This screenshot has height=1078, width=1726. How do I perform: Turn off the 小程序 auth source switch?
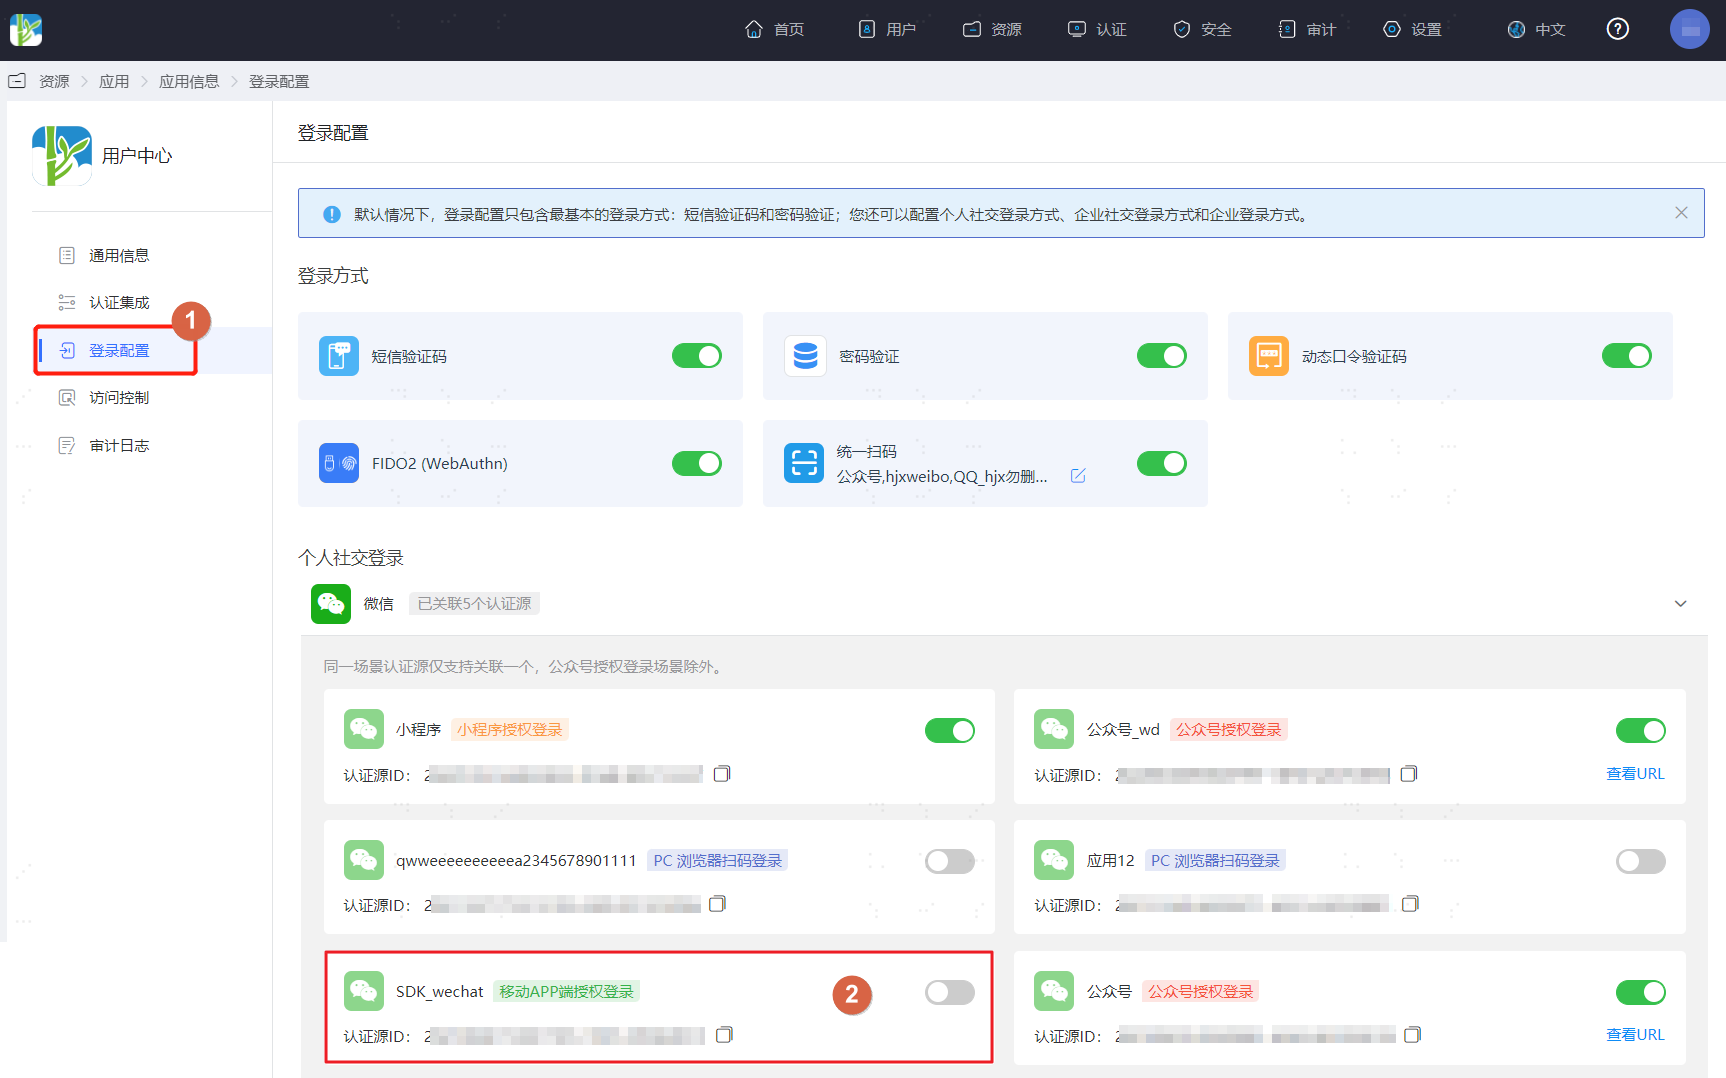pyautogui.click(x=950, y=730)
